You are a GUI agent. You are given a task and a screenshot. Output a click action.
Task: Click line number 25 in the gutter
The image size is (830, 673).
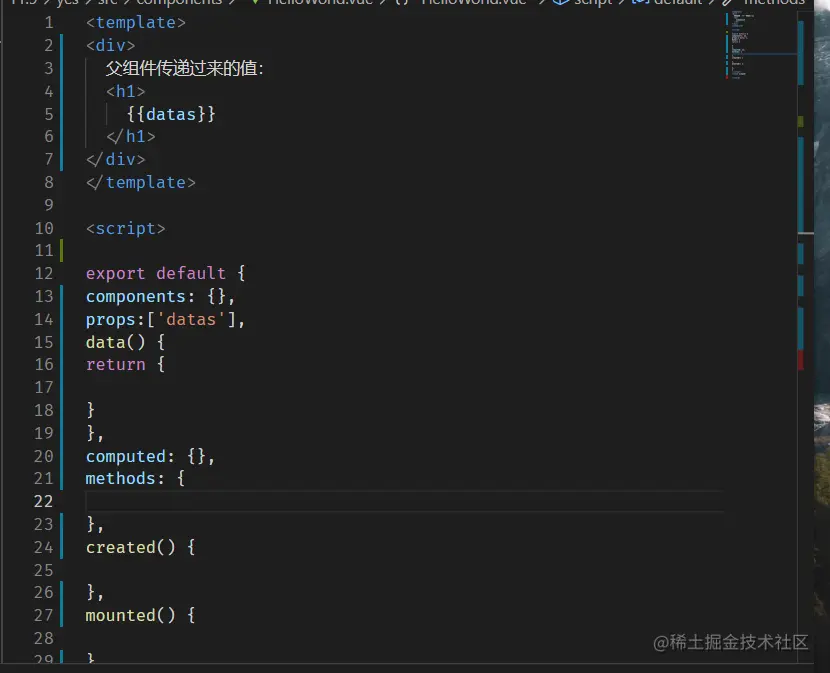click(x=44, y=570)
